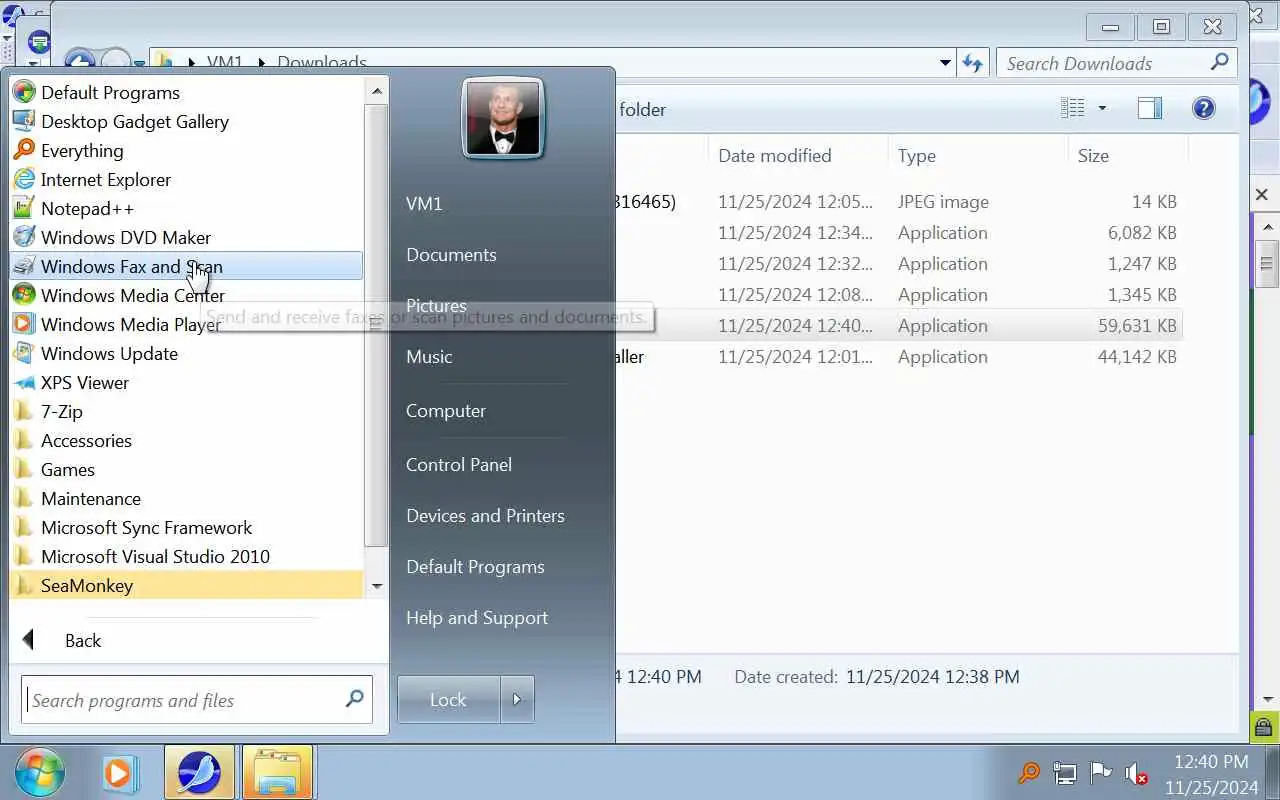This screenshot has height=800, width=1280.
Task: Open Notepad++ icon in programs list
Action: (24, 208)
